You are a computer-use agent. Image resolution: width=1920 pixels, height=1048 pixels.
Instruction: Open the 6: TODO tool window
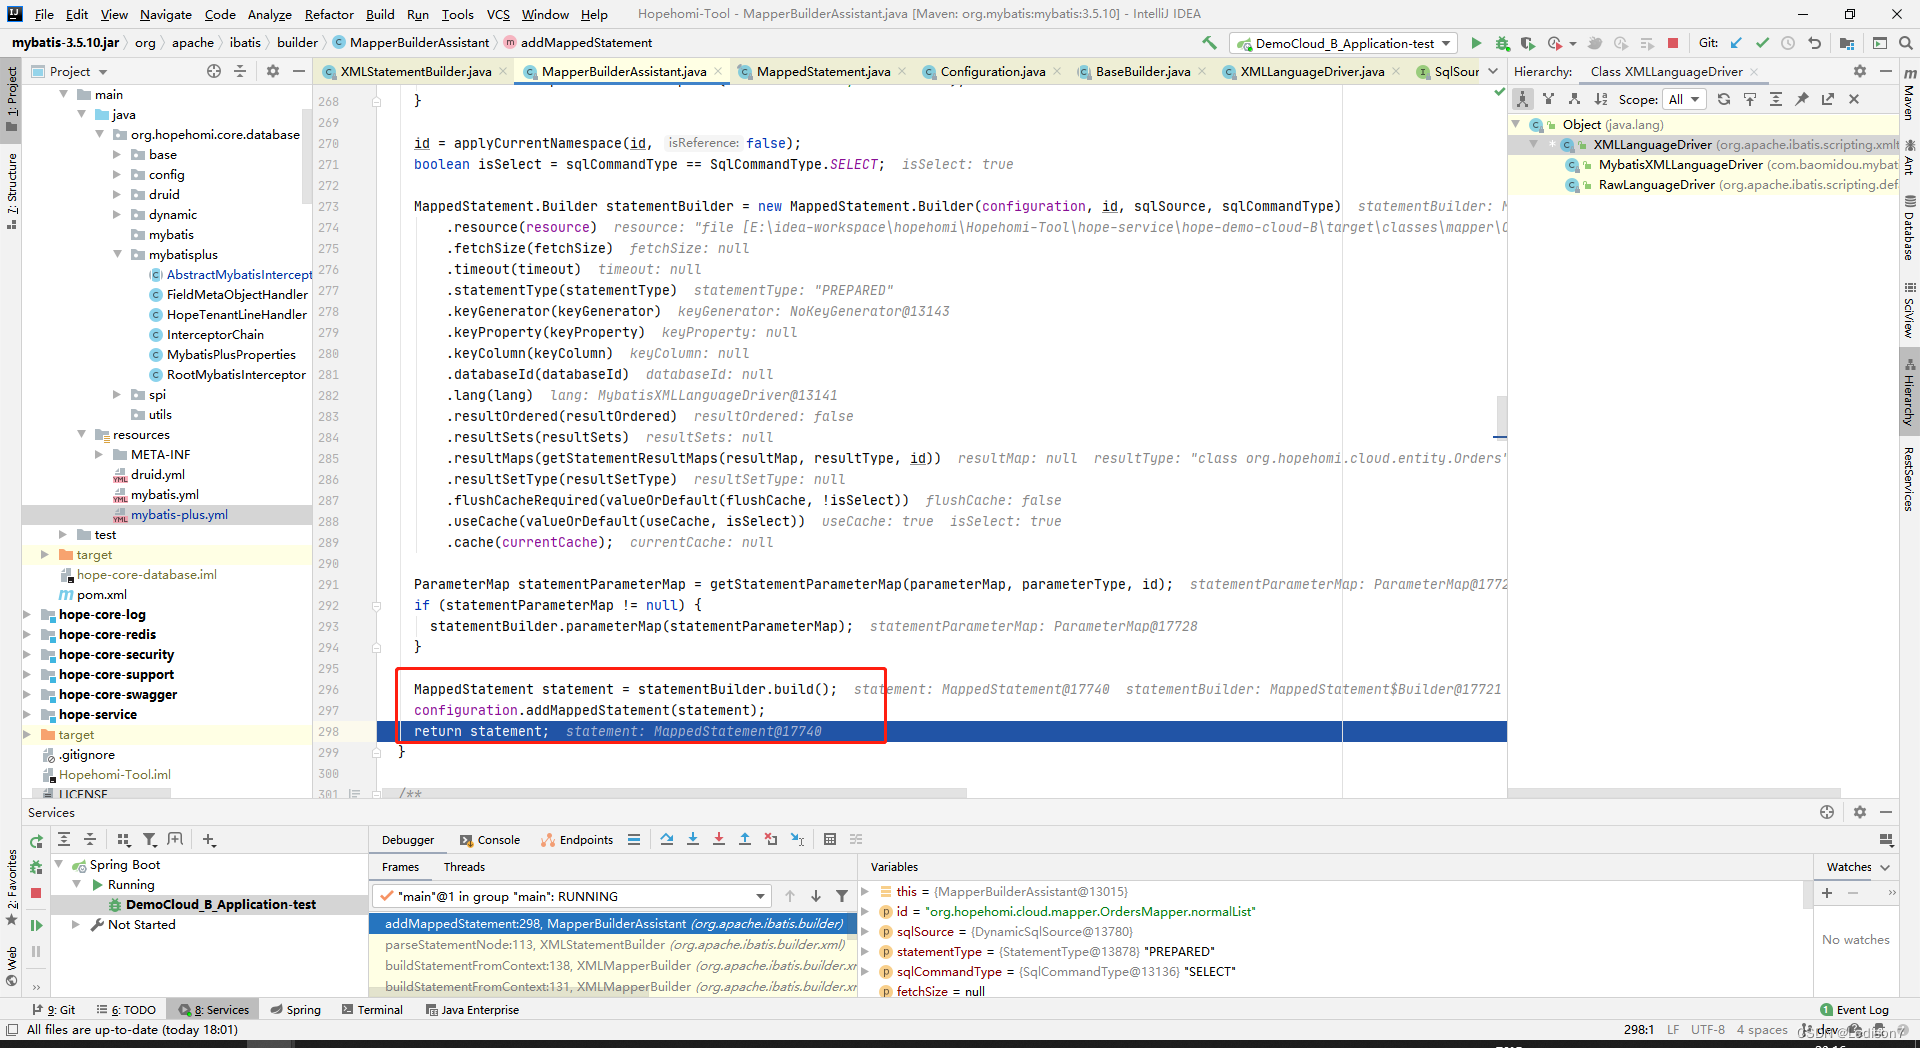click(126, 1010)
